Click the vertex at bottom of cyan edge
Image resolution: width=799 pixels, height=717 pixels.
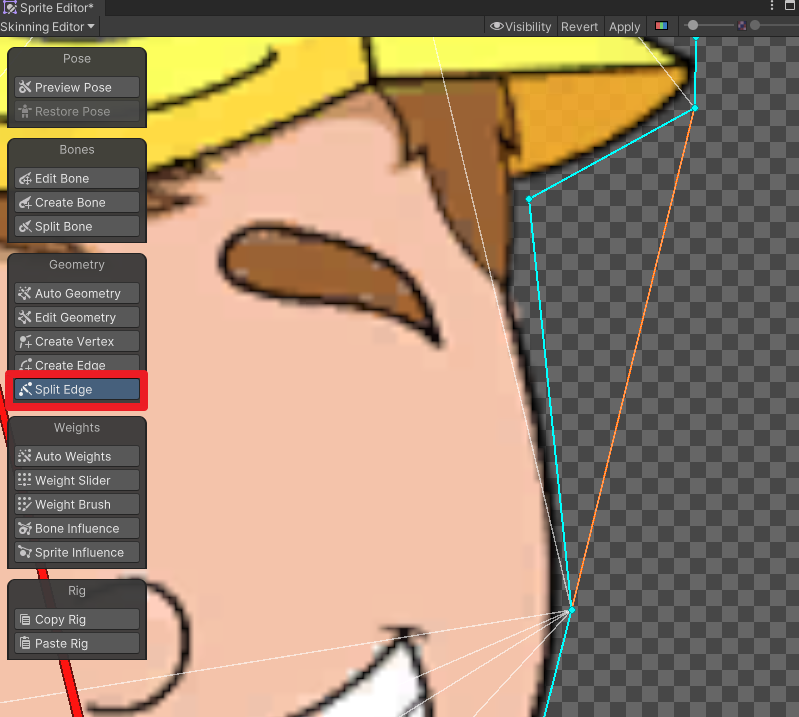pyautogui.click(x=572, y=609)
